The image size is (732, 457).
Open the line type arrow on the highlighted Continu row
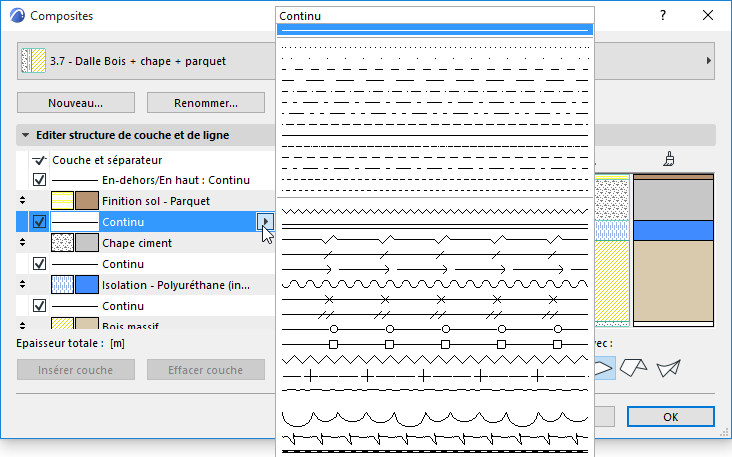pyautogui.click(x=265, y=222)
